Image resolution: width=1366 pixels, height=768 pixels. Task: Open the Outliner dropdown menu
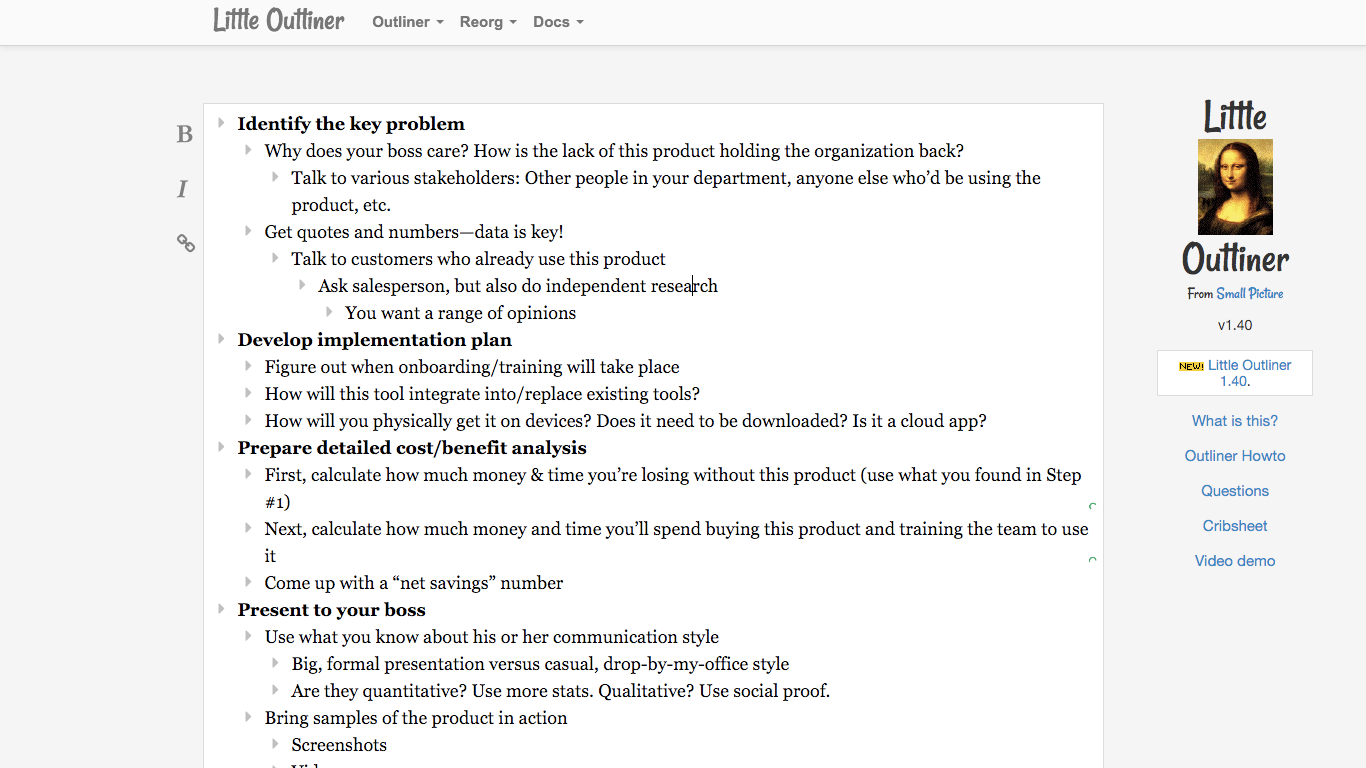[407, 22]
